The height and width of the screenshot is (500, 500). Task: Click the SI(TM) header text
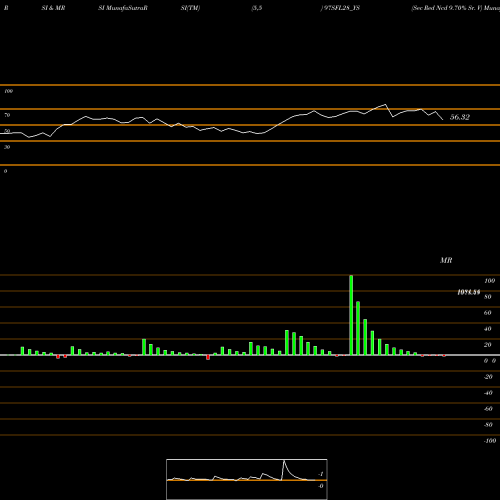[190, 8]
